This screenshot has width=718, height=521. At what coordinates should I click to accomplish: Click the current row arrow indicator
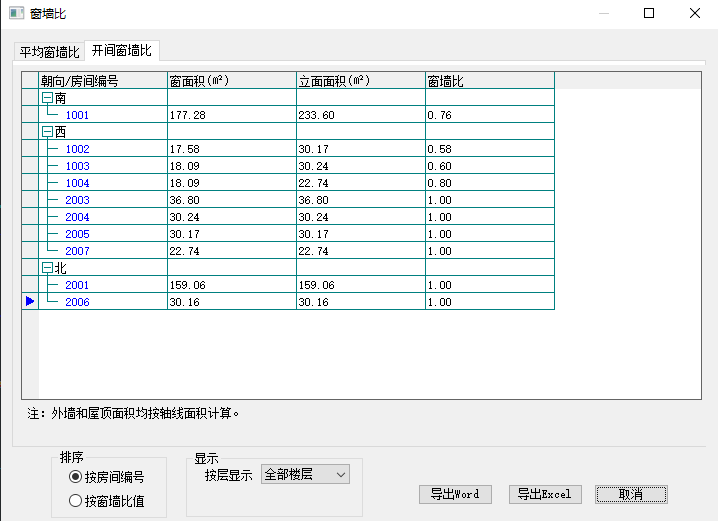30,301
